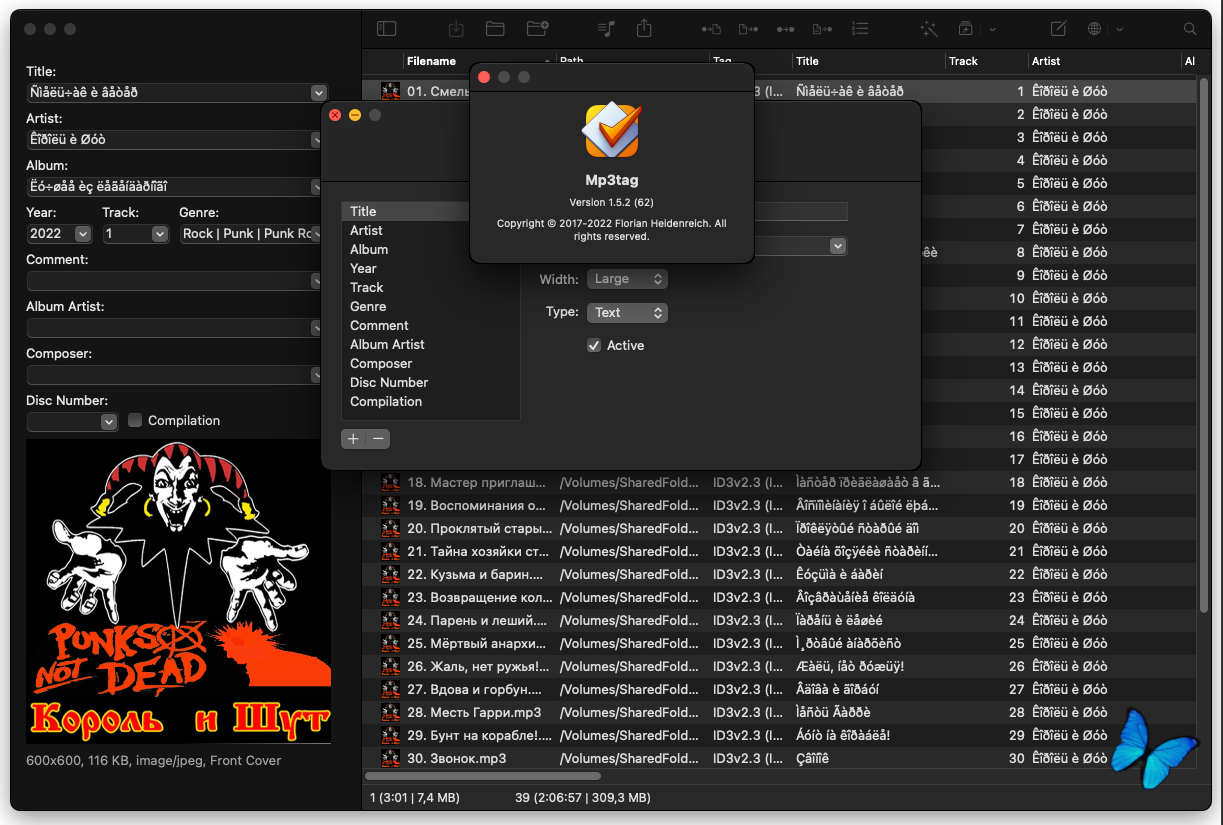1223x825 pixels.
Task: Click the magic wand actions icon
Action: point(929,29)
